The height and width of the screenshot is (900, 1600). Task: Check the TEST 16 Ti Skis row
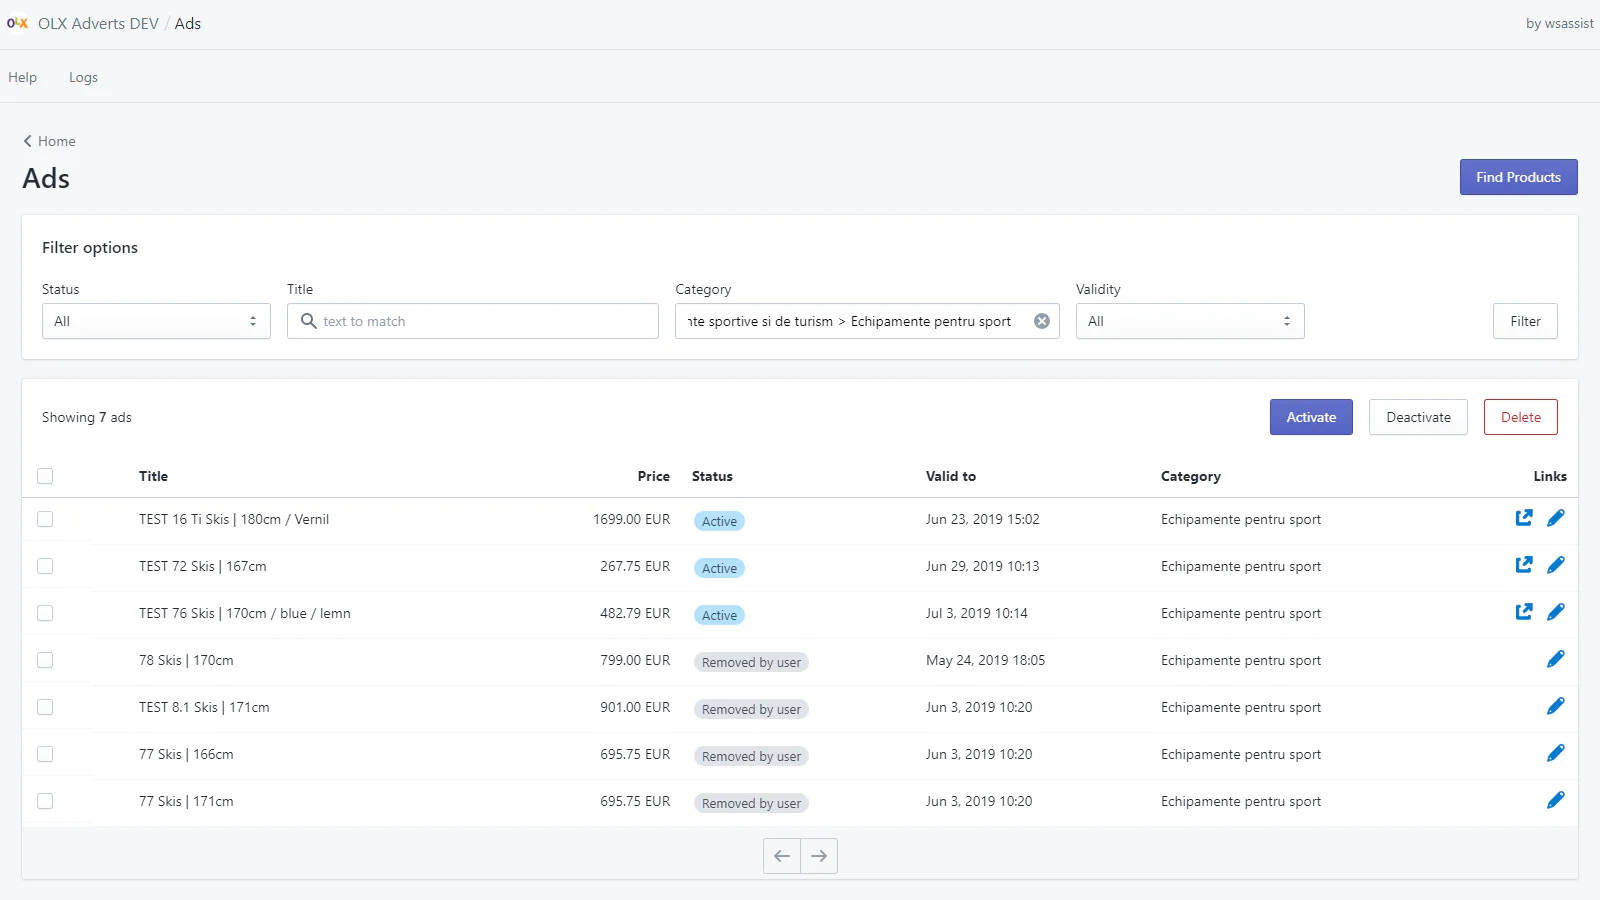point(45,519)
